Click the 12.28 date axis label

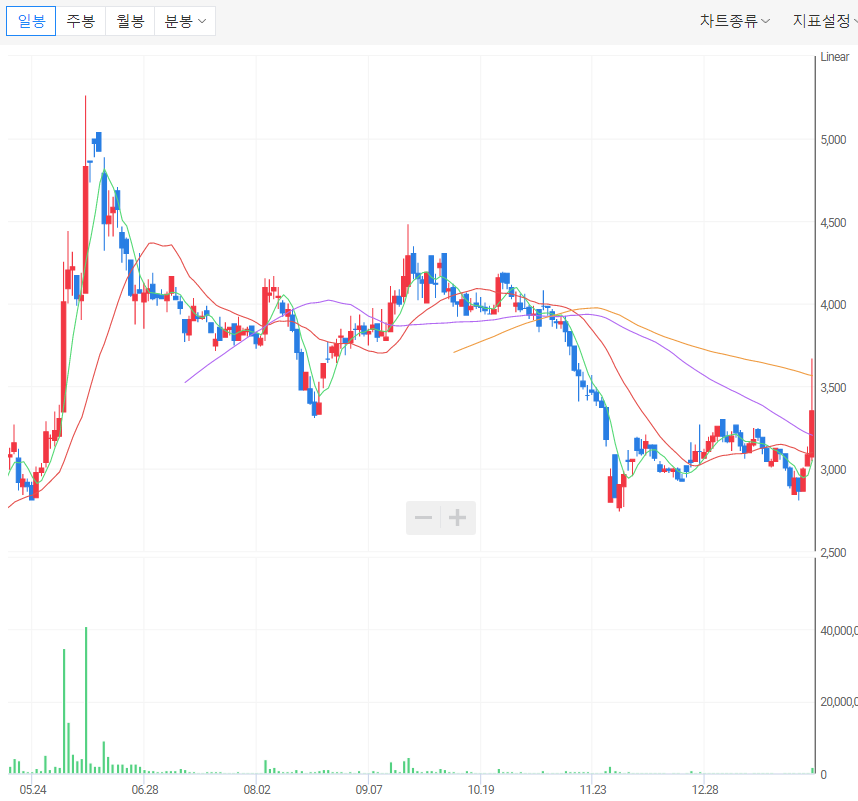coord(705,790)
